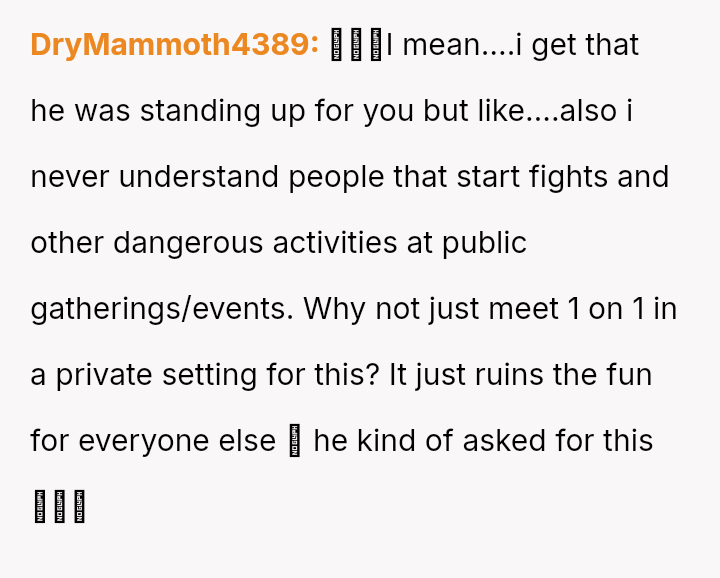Screen dimensions: 720x578
Task: Click the middle emoji on the bottom line
Action: point(59,507)
